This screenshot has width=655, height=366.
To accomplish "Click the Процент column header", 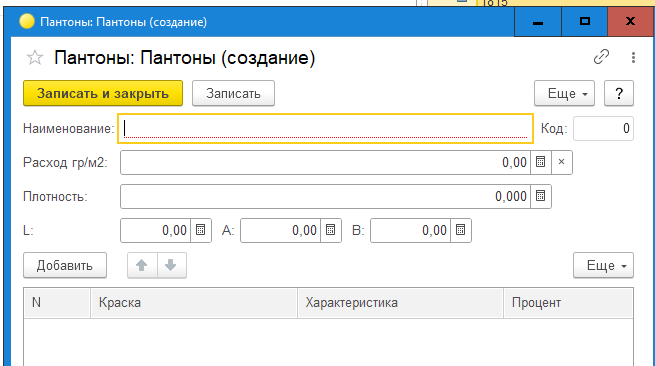I will [569, 302].
